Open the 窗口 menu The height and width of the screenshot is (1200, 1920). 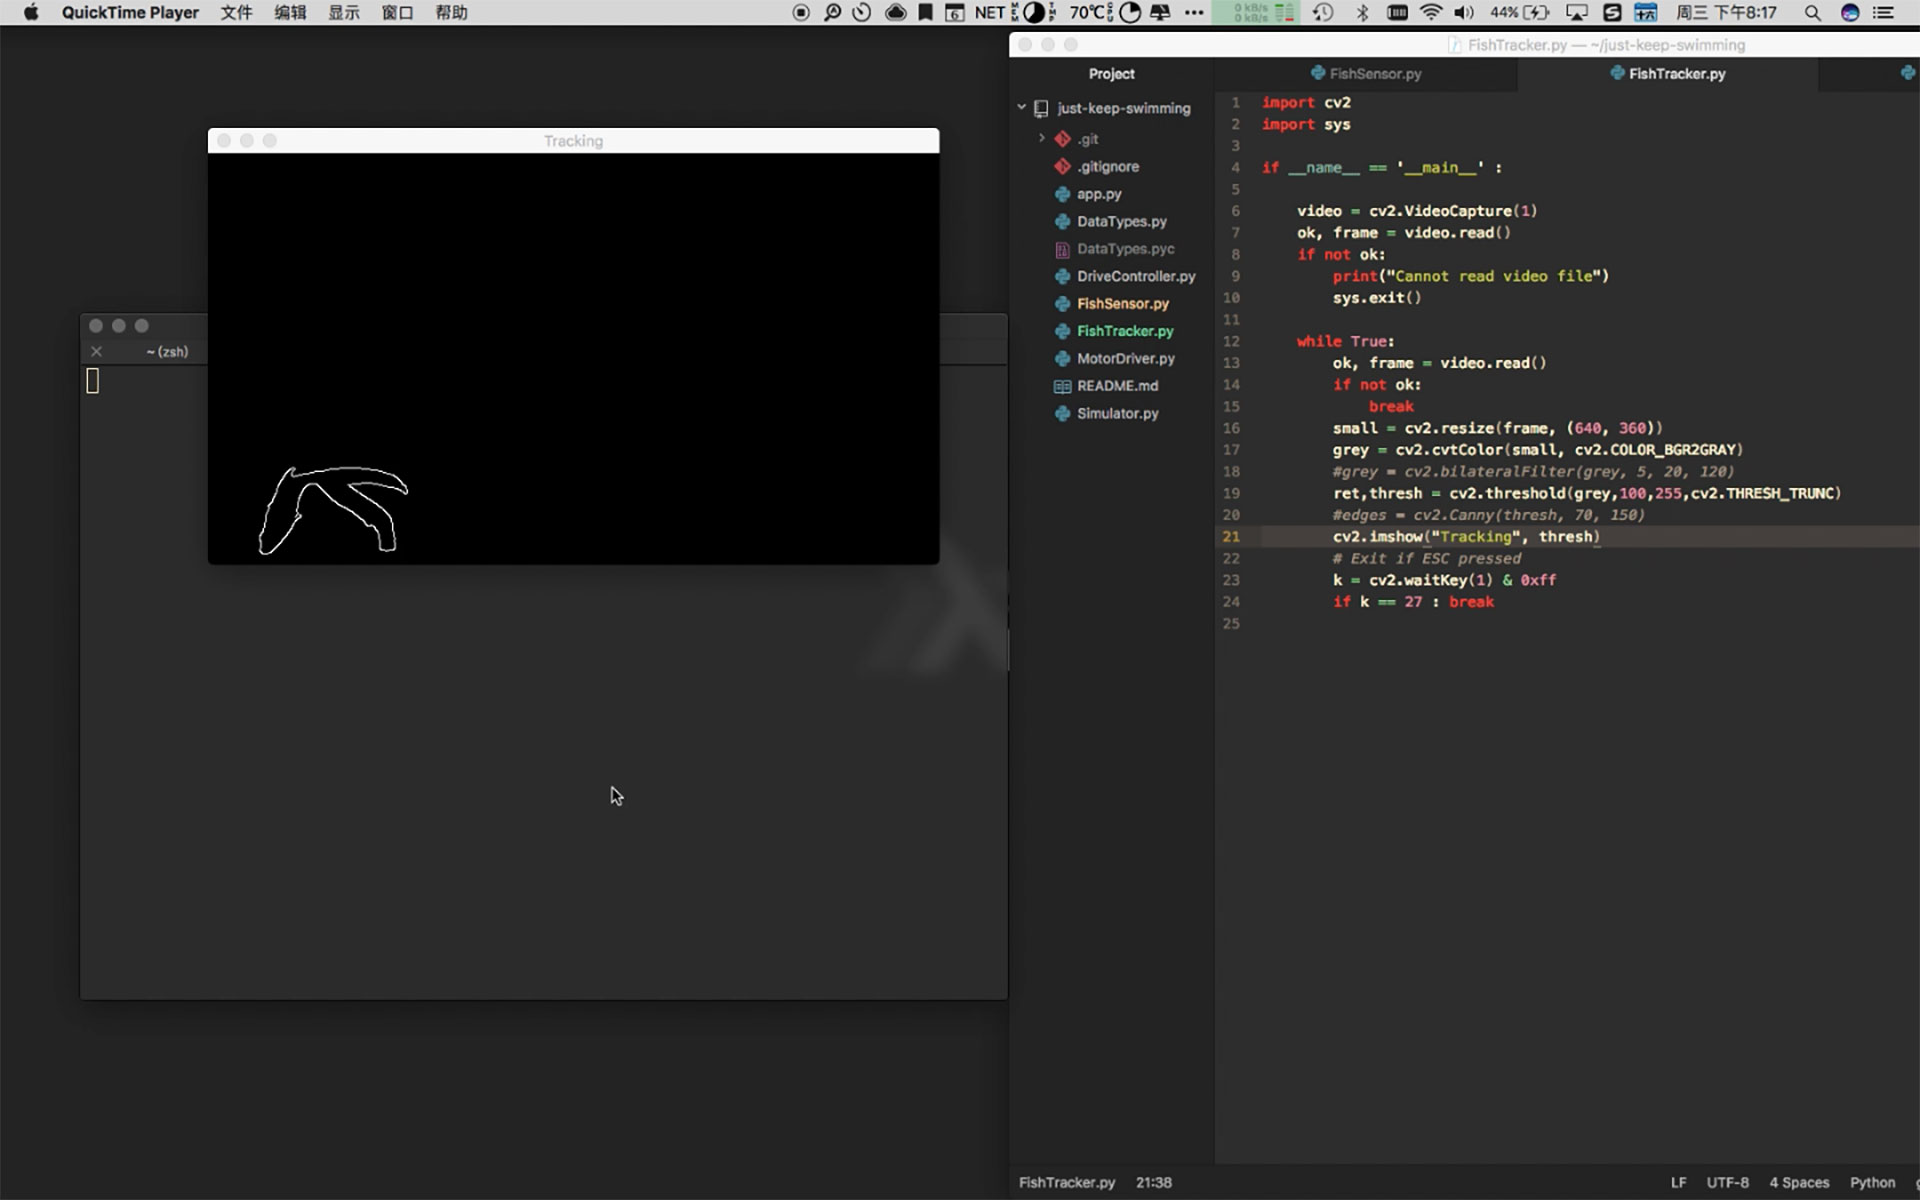tap(397, 13)
